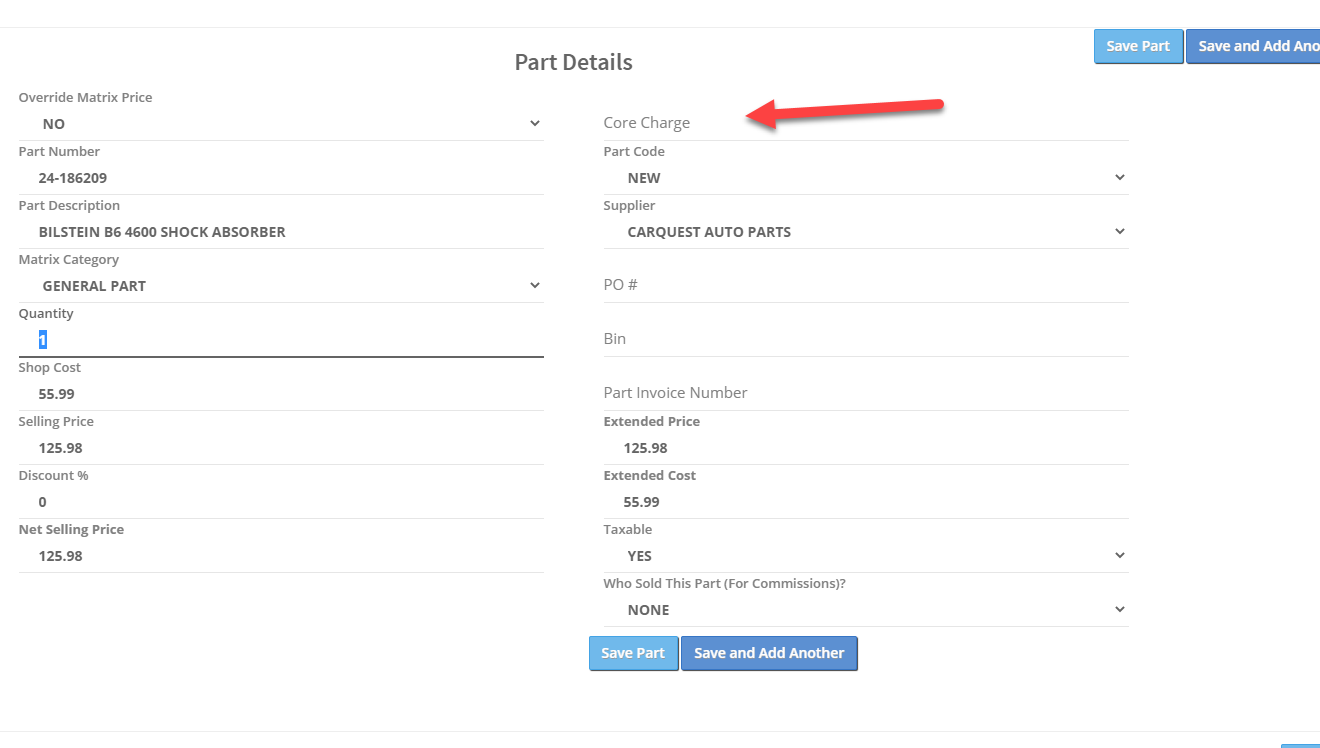Open the Supplier dropdown list

(865, 232)
